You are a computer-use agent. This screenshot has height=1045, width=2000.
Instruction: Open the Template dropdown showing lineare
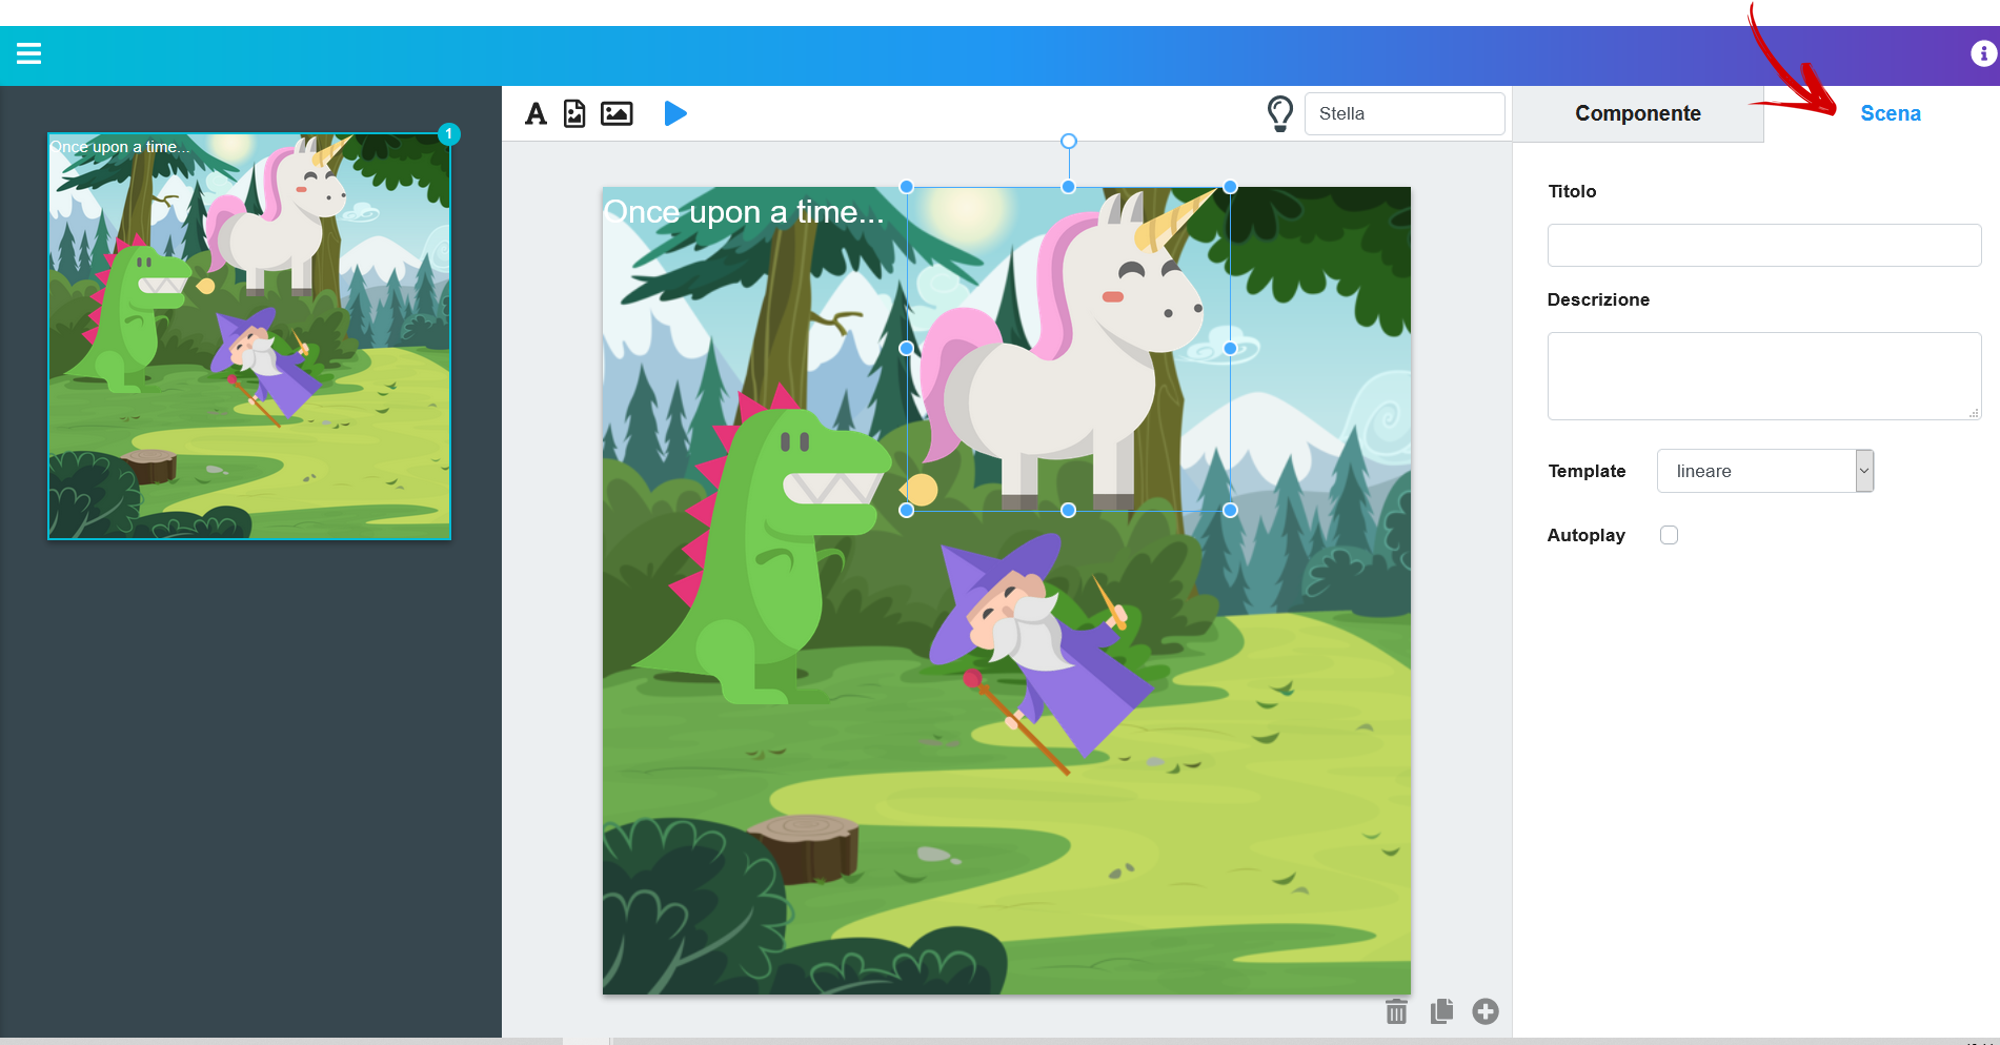(1764, 471)
